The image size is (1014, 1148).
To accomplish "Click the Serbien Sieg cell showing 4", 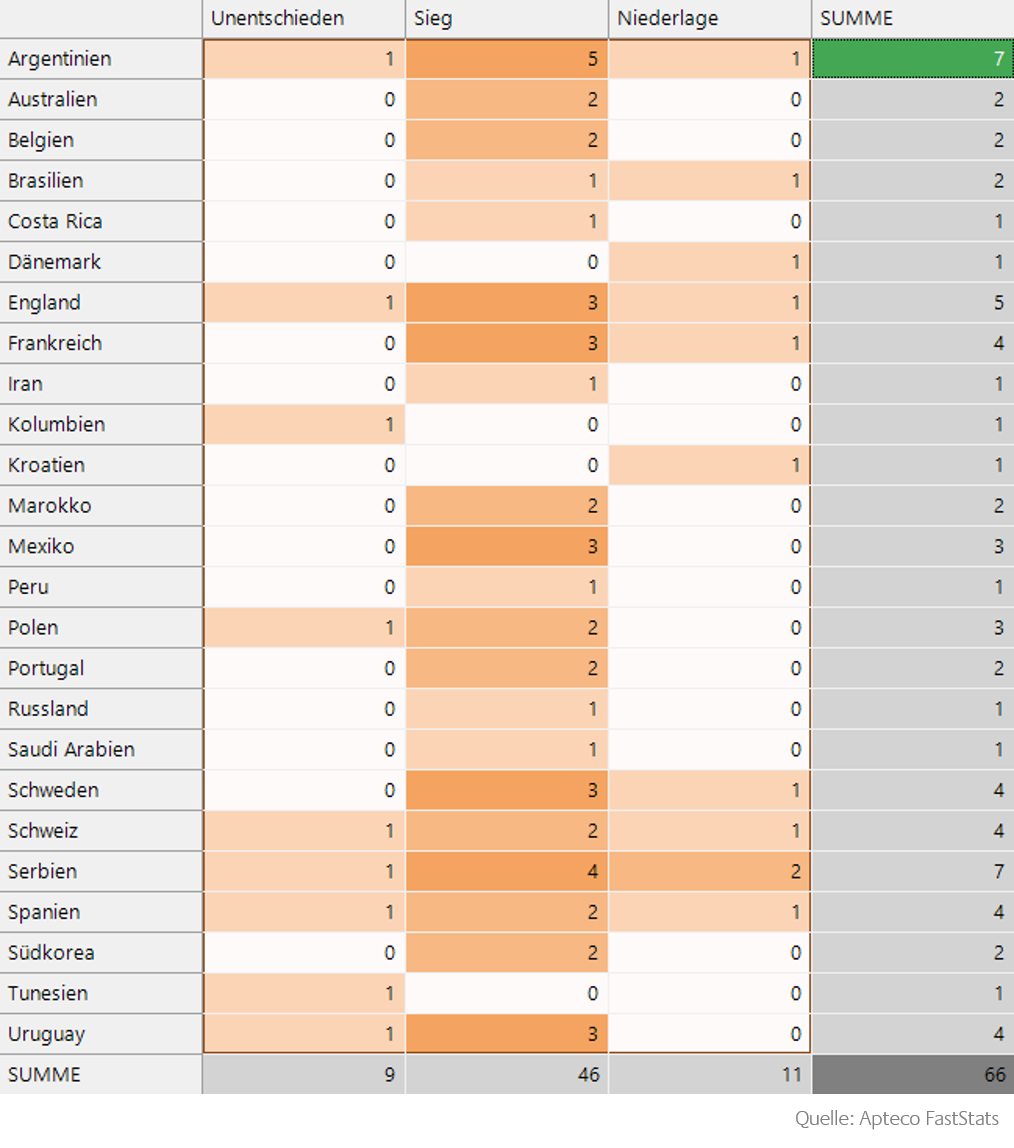I will 507,871.
